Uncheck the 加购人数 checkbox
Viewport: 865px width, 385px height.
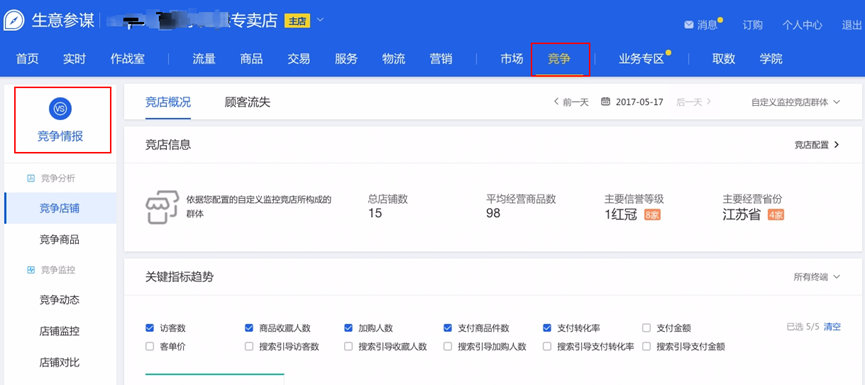click(348, 328)
